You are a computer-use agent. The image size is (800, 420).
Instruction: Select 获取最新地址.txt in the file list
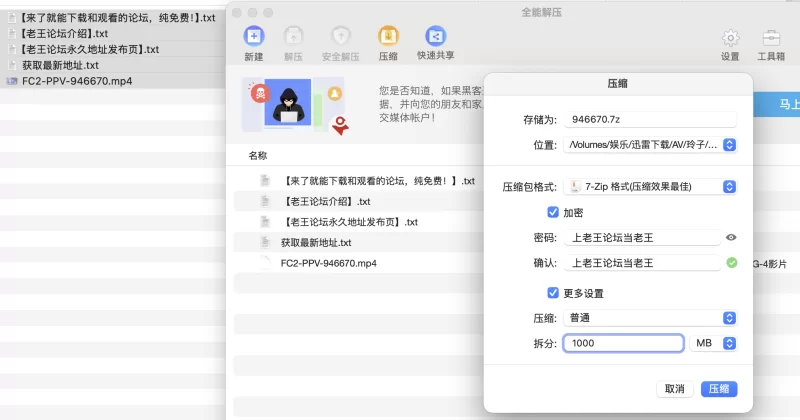316,243
